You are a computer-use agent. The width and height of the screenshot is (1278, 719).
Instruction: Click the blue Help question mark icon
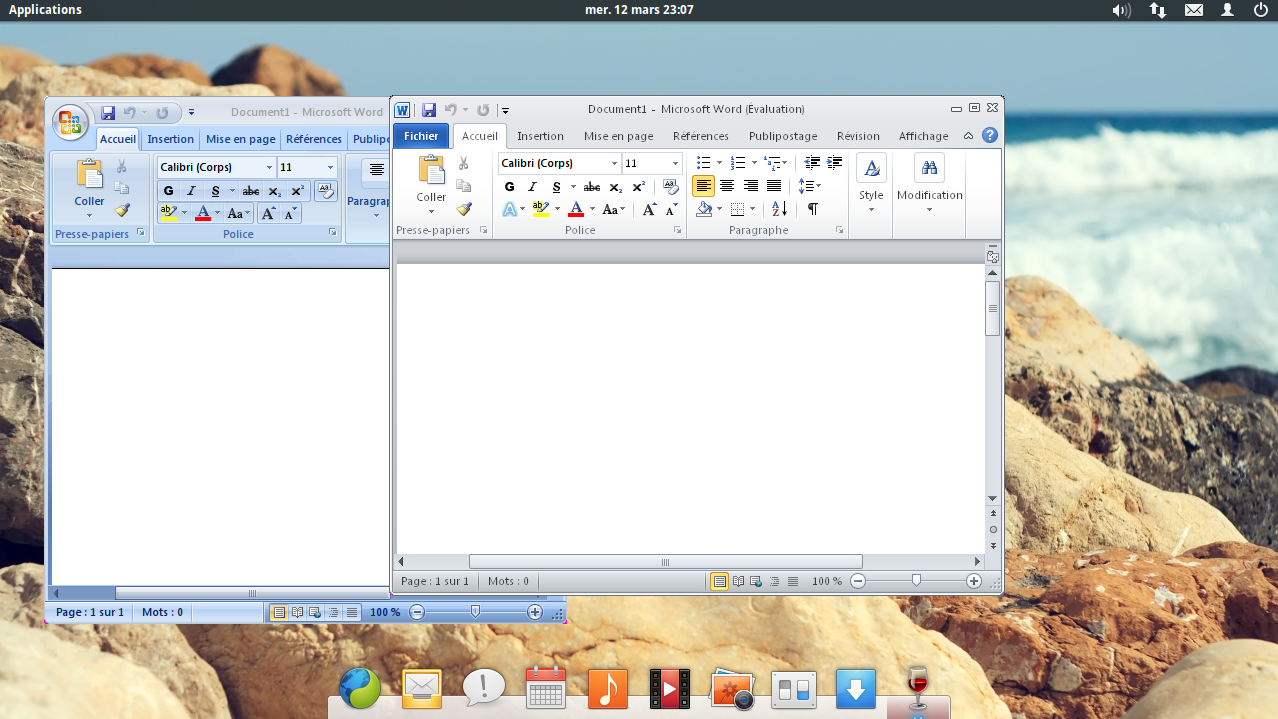pyautogui.click(x=989, y=135)
